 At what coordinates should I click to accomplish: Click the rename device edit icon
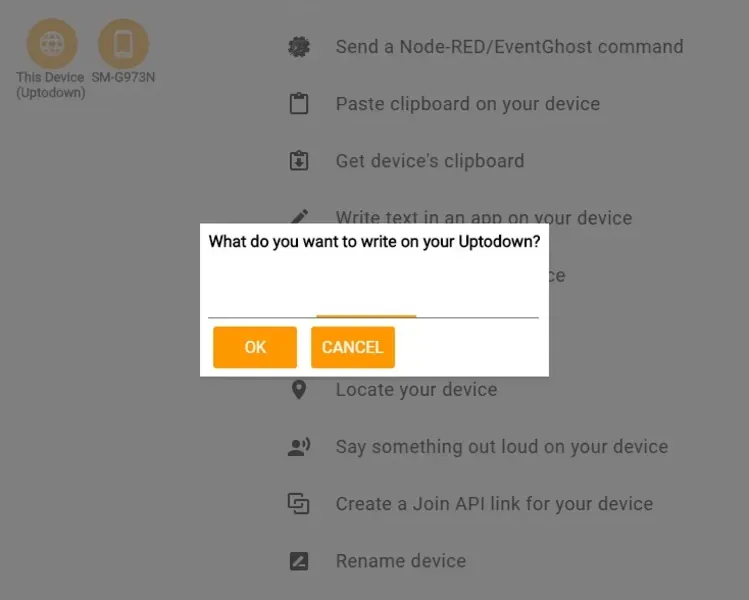[x=299, y=561]
